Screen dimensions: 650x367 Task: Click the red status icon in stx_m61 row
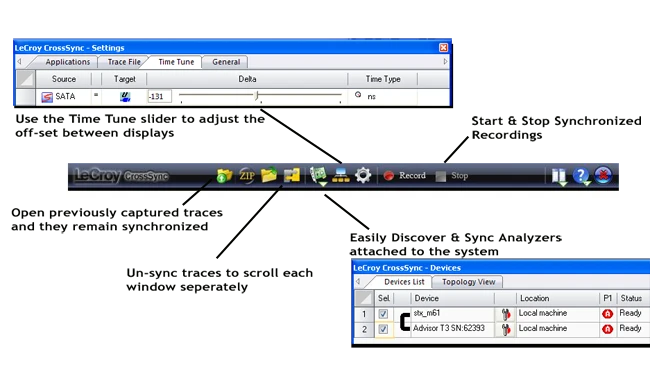click(607, 314)
